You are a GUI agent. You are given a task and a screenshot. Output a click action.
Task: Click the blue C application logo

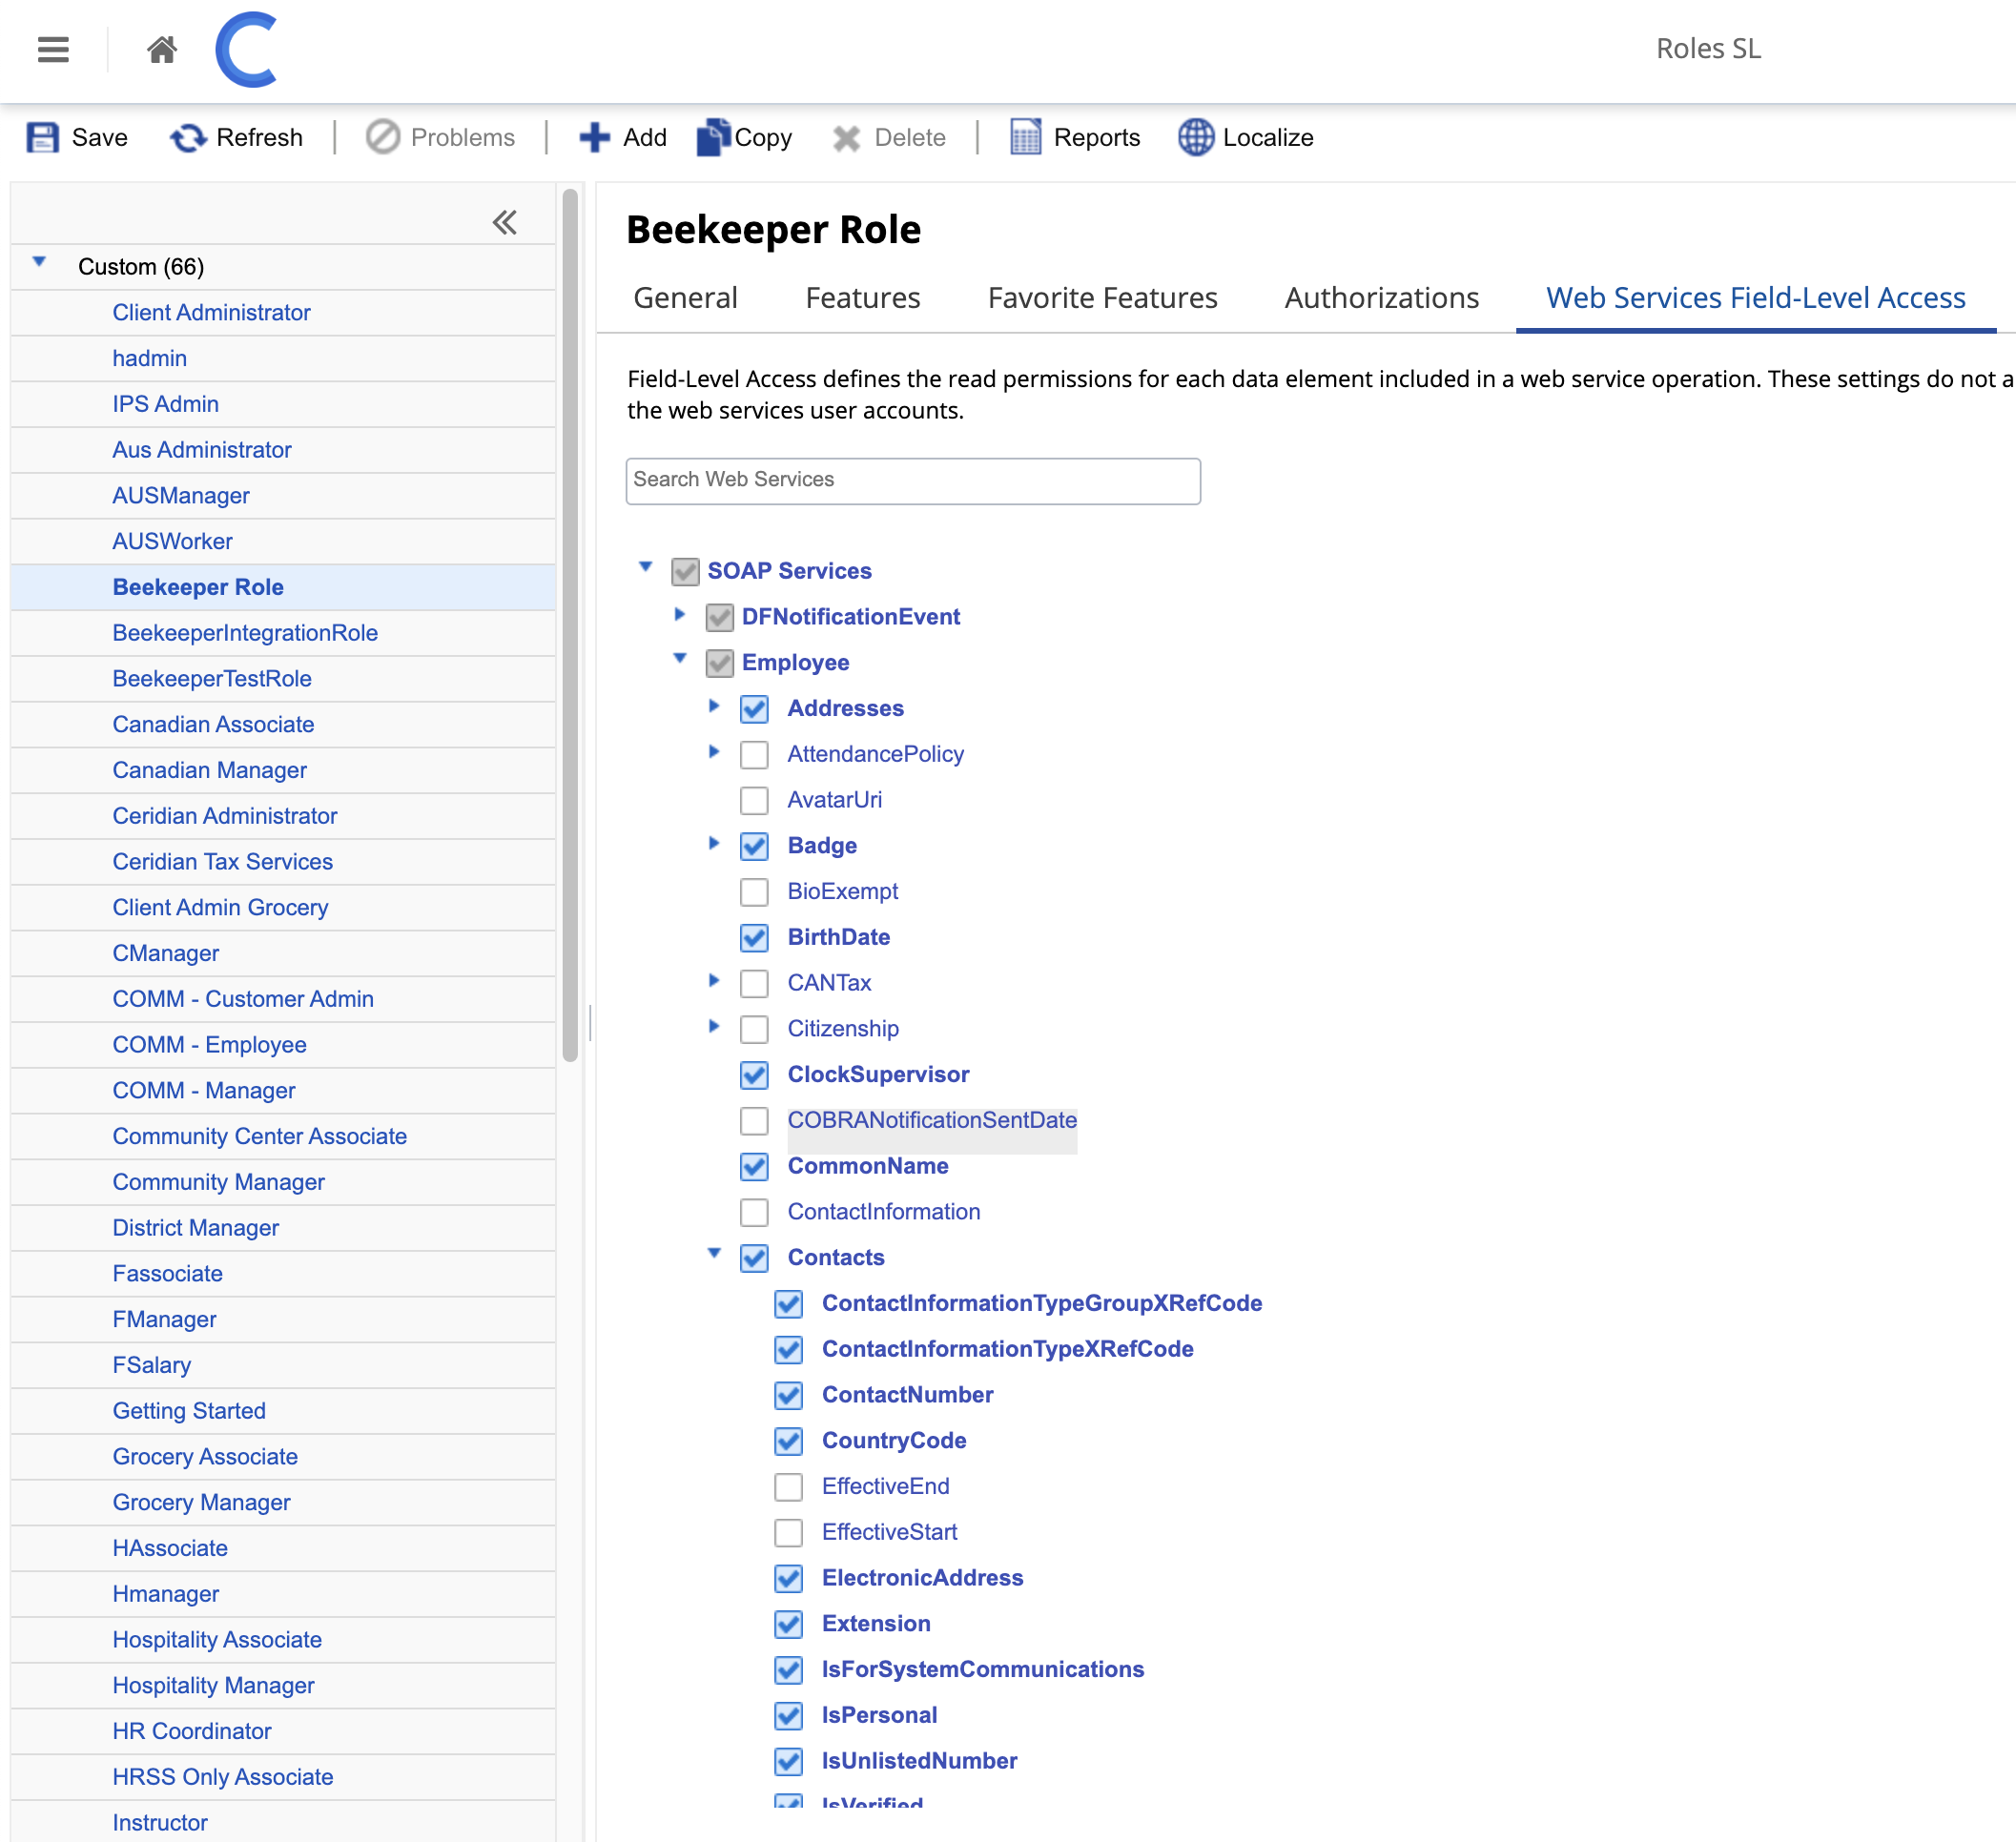pos(246,49)
